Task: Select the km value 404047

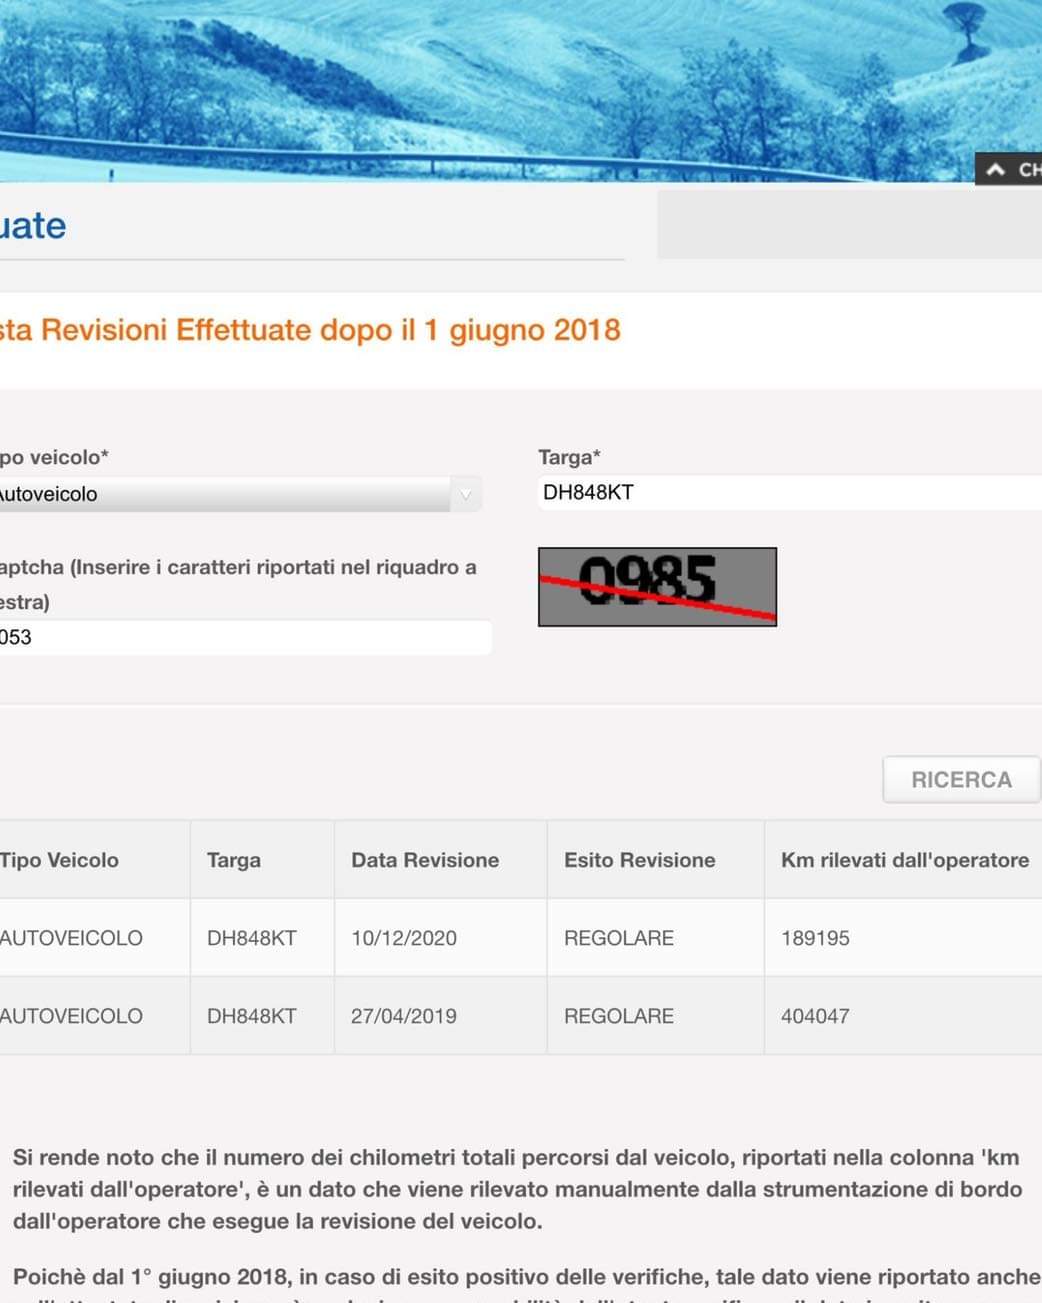Action: (815, 1016)
